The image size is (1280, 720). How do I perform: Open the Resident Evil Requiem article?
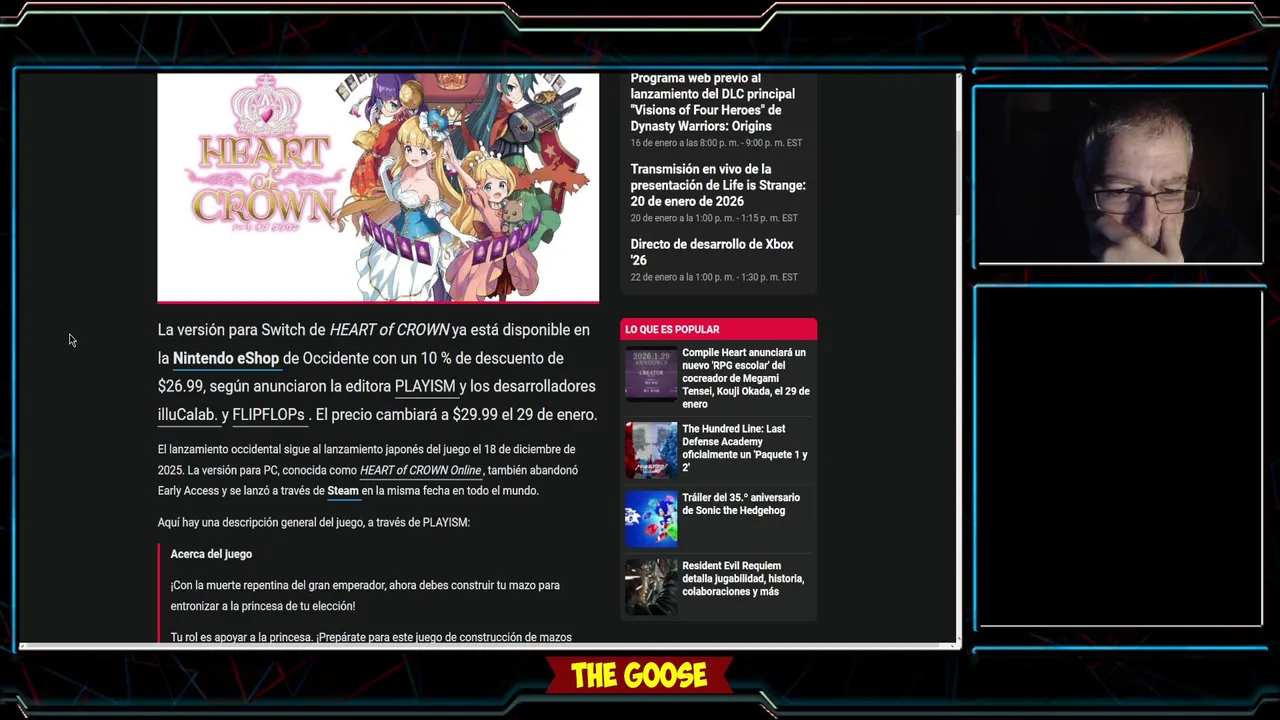(x=743, y=579)
